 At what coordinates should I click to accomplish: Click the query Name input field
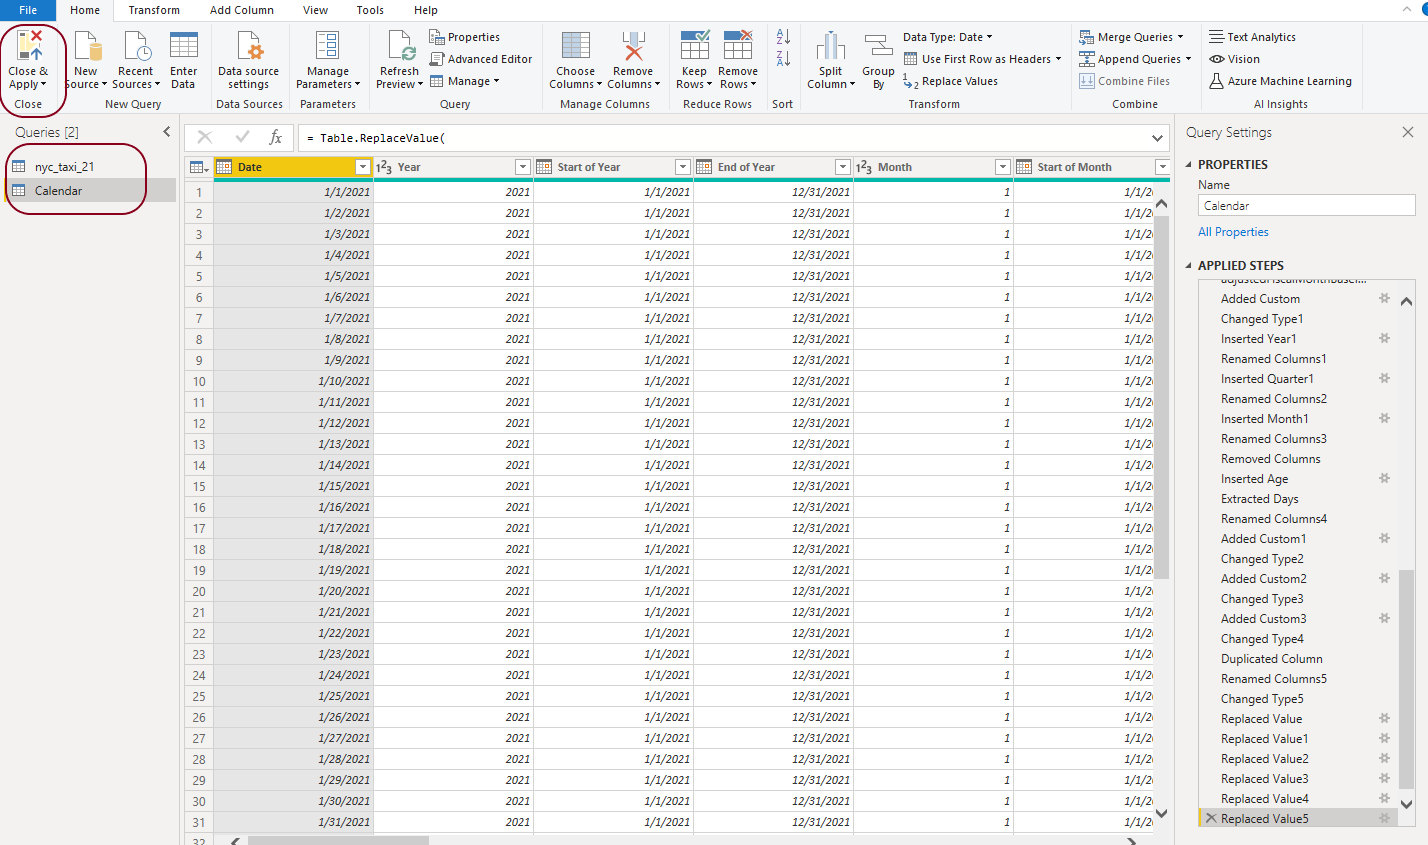pos(1305,206)
